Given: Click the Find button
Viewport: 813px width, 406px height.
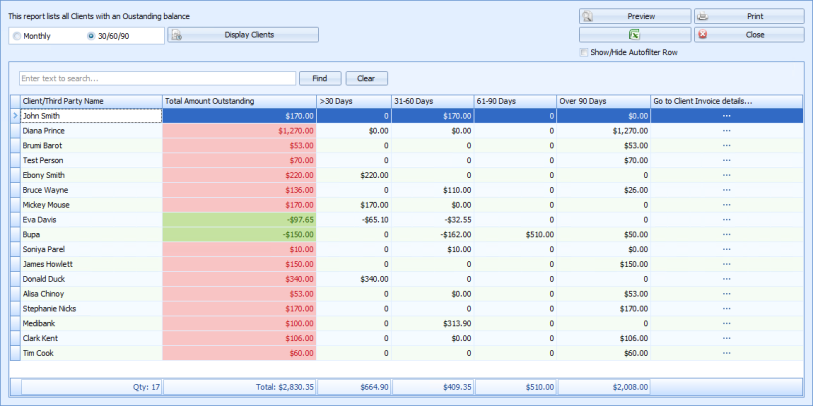Looking at the screenshot, I should coord(320,78).
